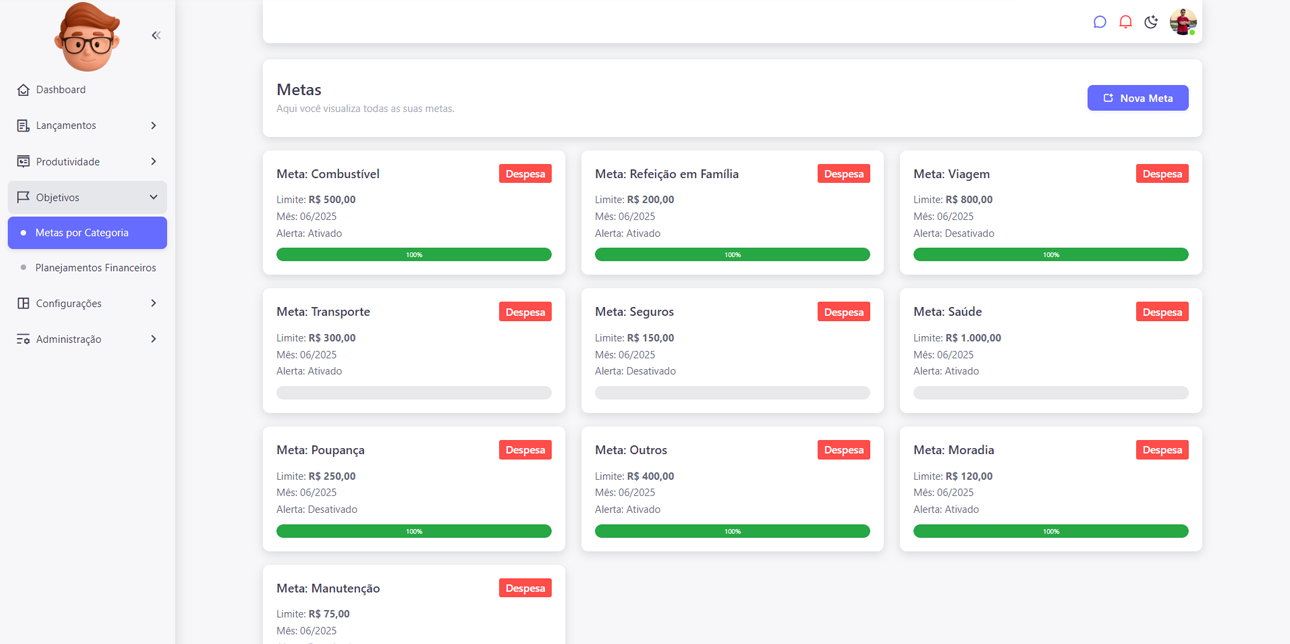Expand the Administração submenu chevron
The image size is (1290, 644).
[x=153, y=340]
